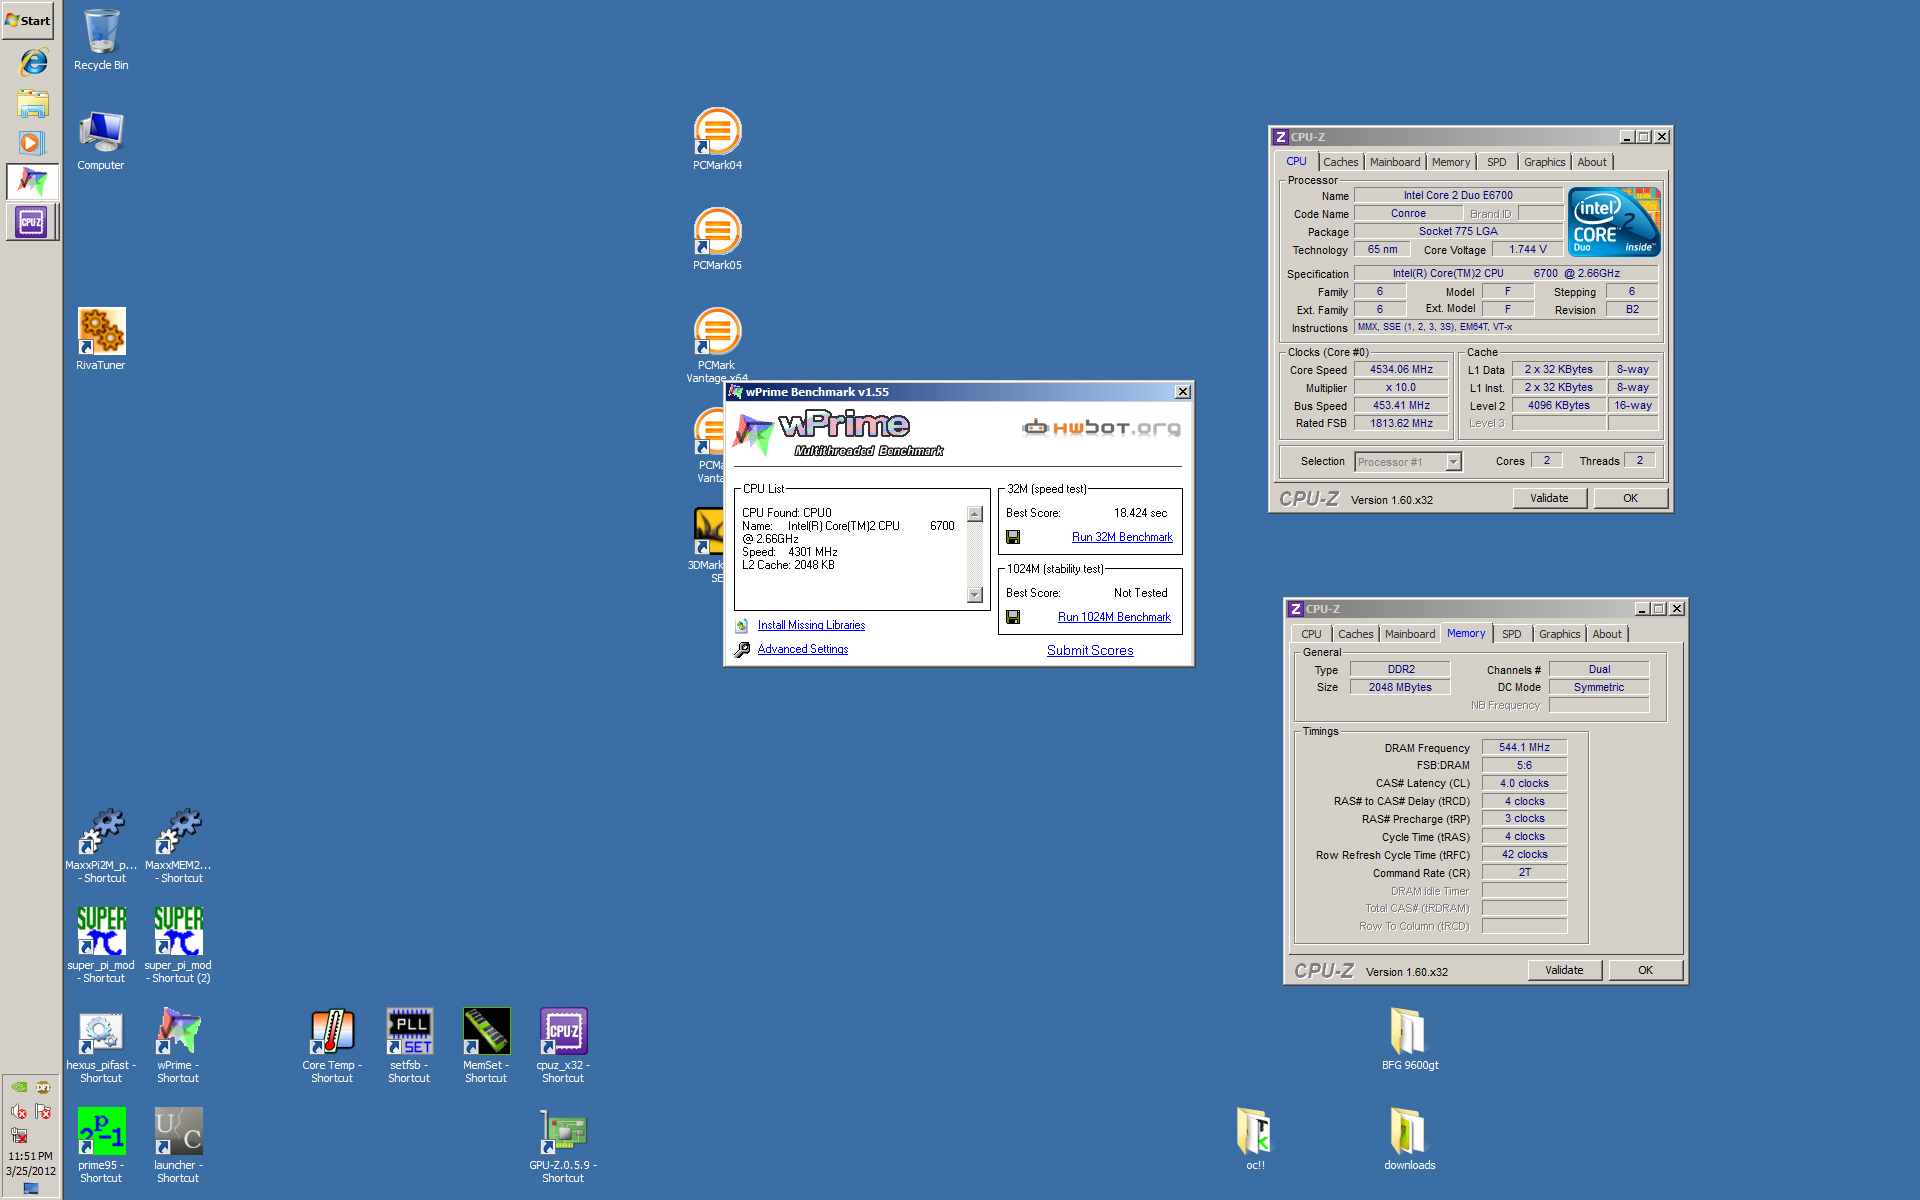Switch to Caches tab in top CPU-Z
The width and height of the screenshot is (1920, 1200).
coord(1340,162)
